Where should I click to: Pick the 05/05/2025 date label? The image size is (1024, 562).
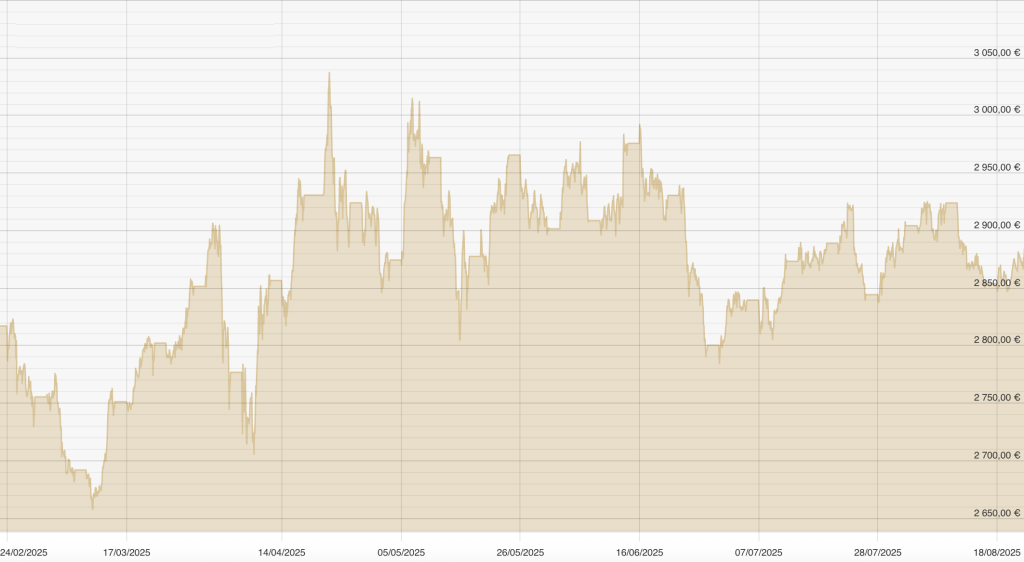tap(401, 551)
